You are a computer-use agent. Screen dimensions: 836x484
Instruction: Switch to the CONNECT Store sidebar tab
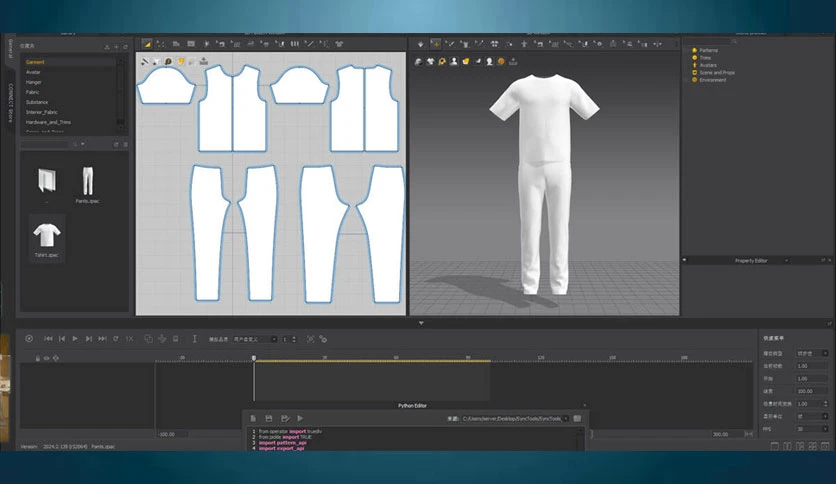pos(10,102)
